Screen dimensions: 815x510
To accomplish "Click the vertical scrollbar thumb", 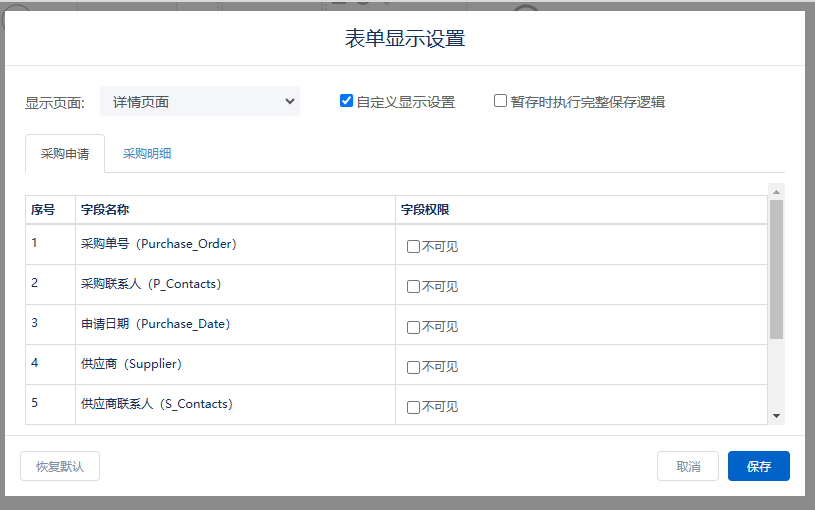I will [x=776, y=268].
